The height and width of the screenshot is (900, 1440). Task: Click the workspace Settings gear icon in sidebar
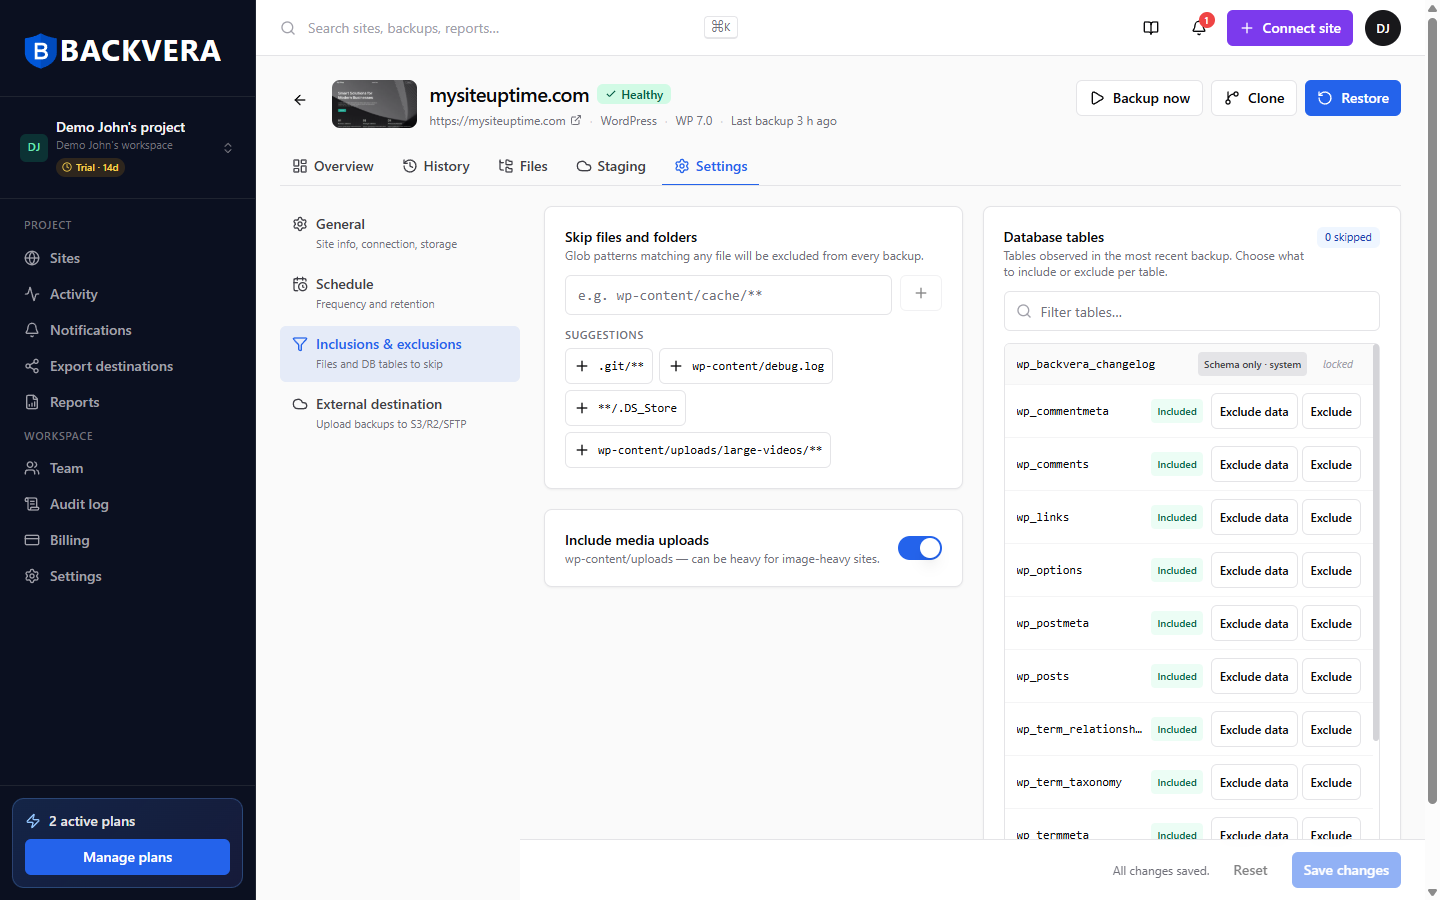(32, 576)
